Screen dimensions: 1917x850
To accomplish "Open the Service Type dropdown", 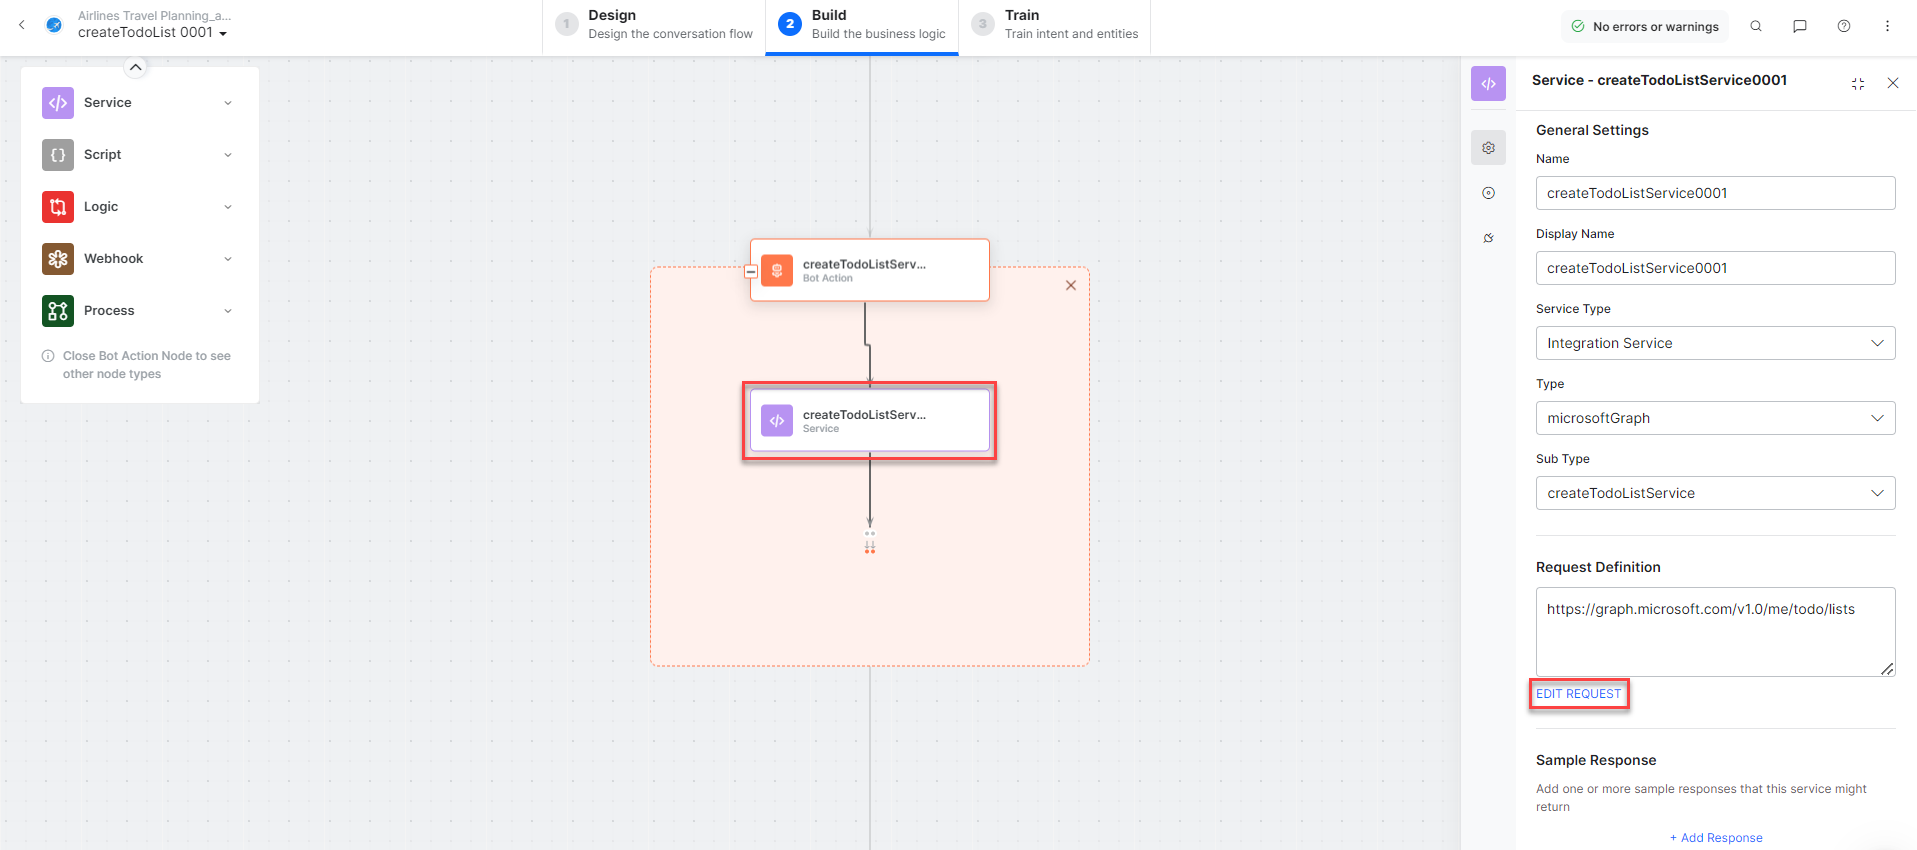I will pyautogui.click(x=1714, y=343).
